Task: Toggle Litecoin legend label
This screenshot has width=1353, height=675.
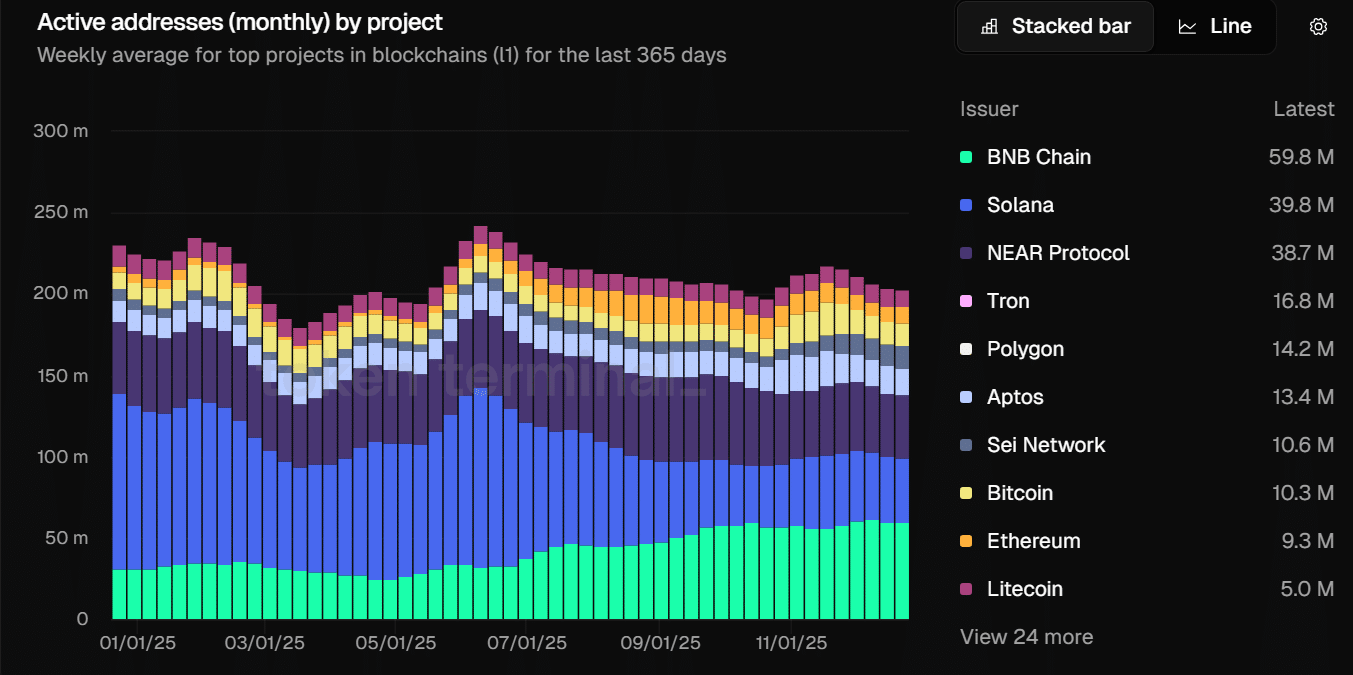Action: coord(1025,589)
